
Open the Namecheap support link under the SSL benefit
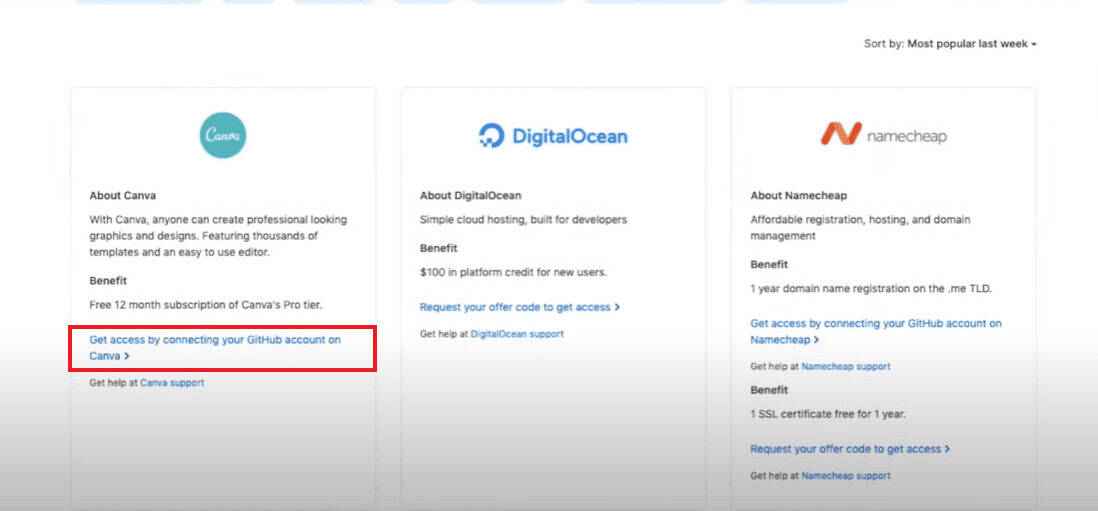846,476
